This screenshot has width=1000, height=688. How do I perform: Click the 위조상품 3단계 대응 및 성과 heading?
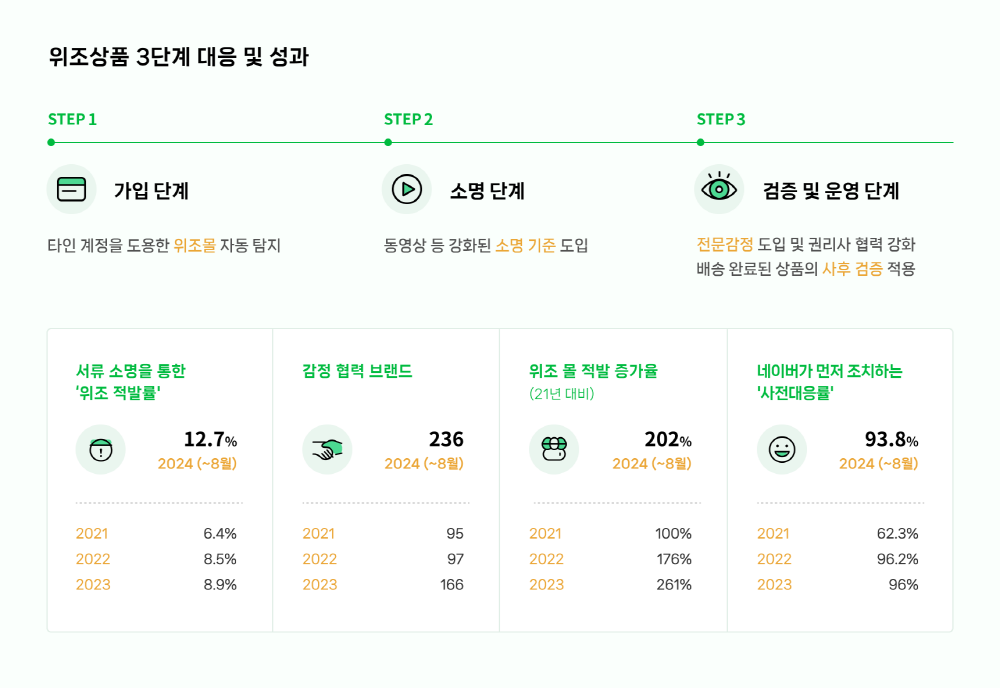pyautogui.click(x=179, y=57)
